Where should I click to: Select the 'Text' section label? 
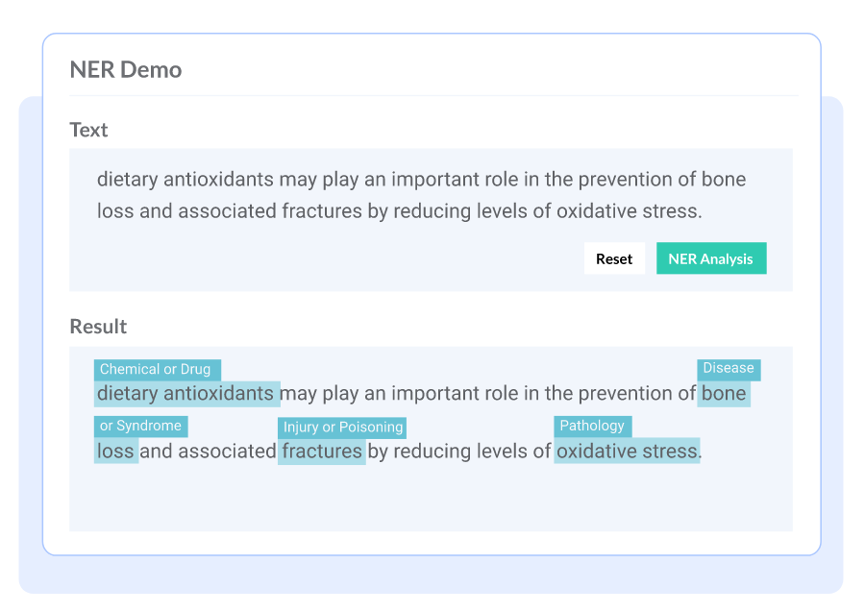[89, 130]
